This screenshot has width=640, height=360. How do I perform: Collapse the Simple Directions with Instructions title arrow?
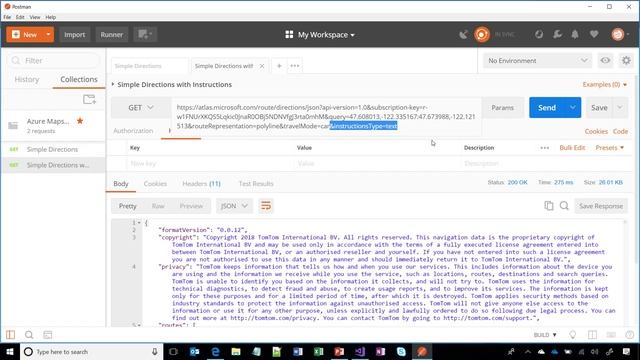[113, 84]
